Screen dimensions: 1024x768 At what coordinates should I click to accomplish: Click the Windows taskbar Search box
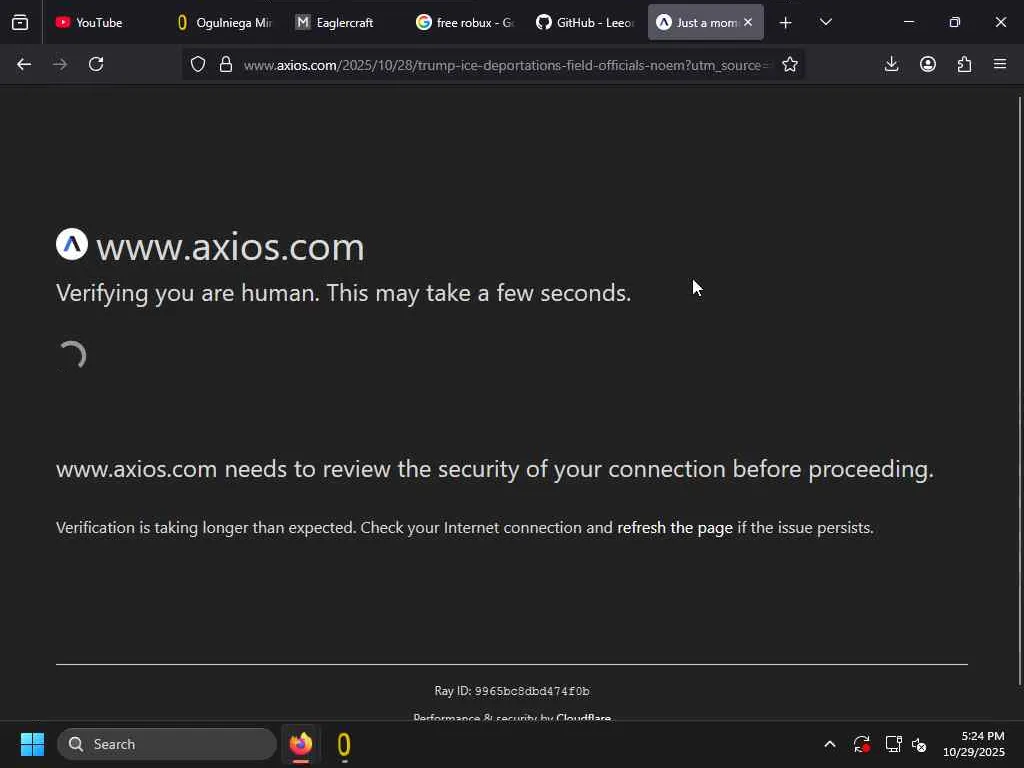pyautogui.click(x=170, y=744)
